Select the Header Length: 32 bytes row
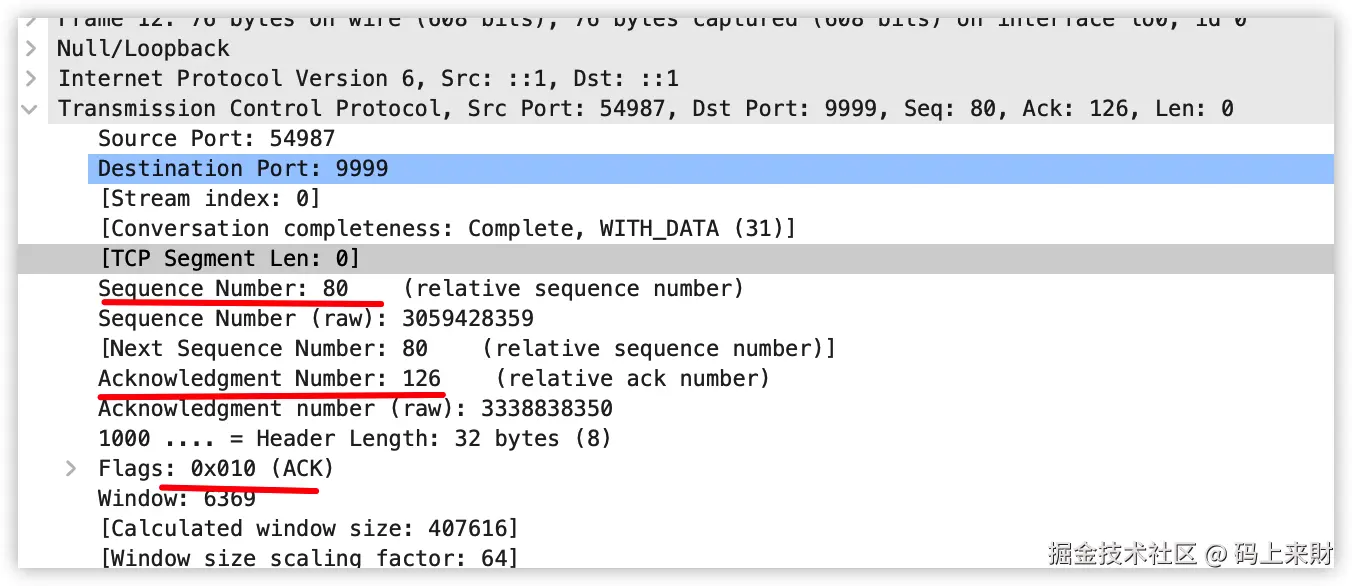 click(354, 438)
